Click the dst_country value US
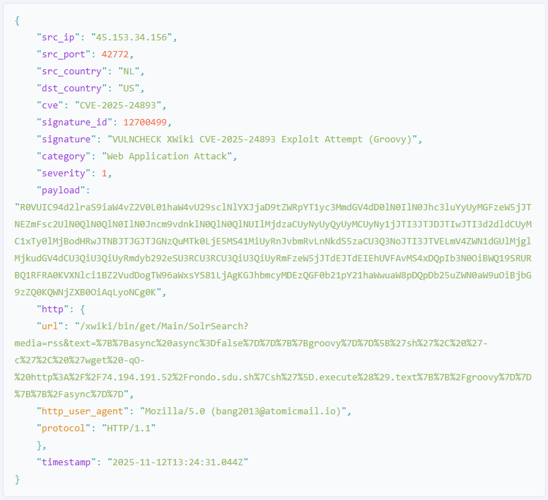Viewport: 548px width, 500px height. click(129, 88)
